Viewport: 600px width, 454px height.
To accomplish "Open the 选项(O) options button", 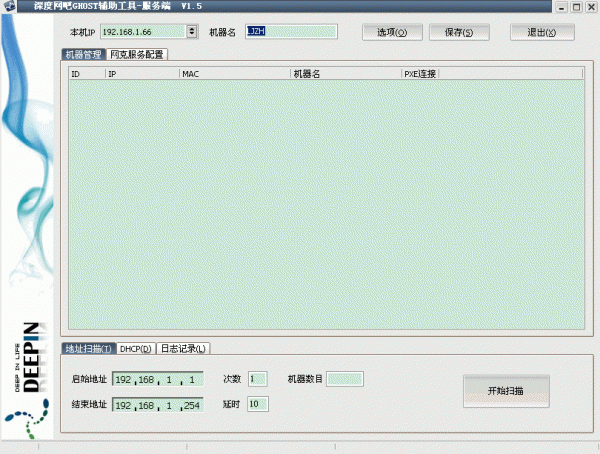I will coord(392,32).
